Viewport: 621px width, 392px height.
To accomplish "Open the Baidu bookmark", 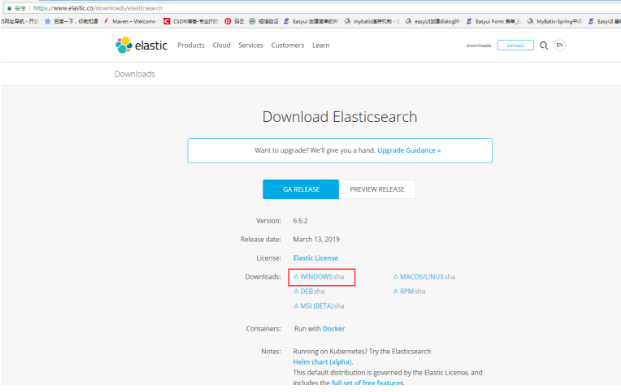I will click(x=71, y=21).
